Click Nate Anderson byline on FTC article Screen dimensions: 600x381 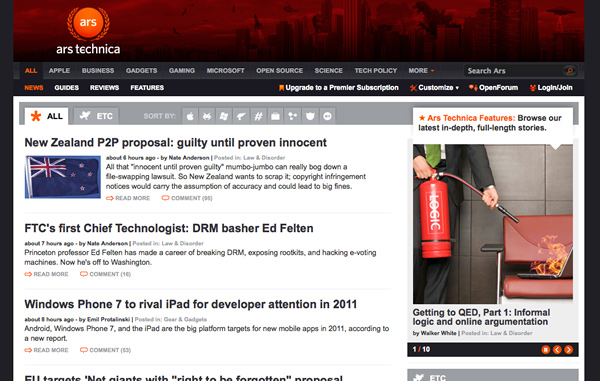point(108,243)
